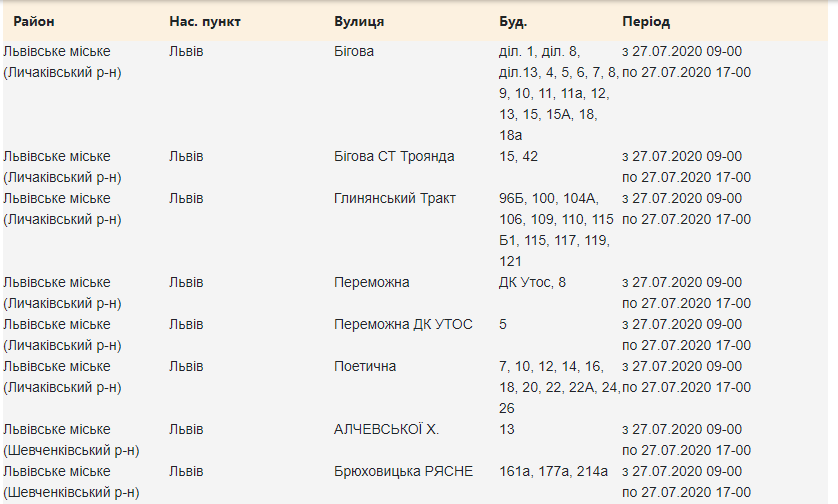
Task: Click the ДК Утос, 8 building cell
Action: [532, 282]
